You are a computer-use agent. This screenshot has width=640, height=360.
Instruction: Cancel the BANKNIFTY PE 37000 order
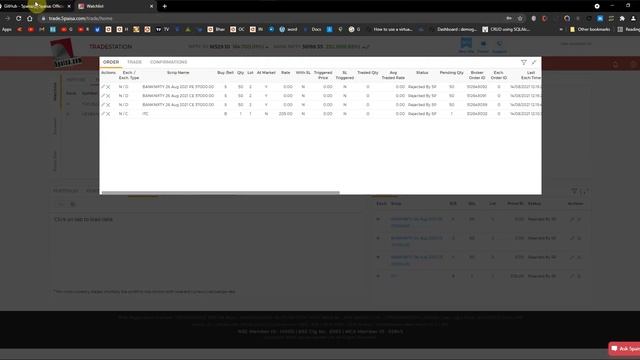[108, 87]
